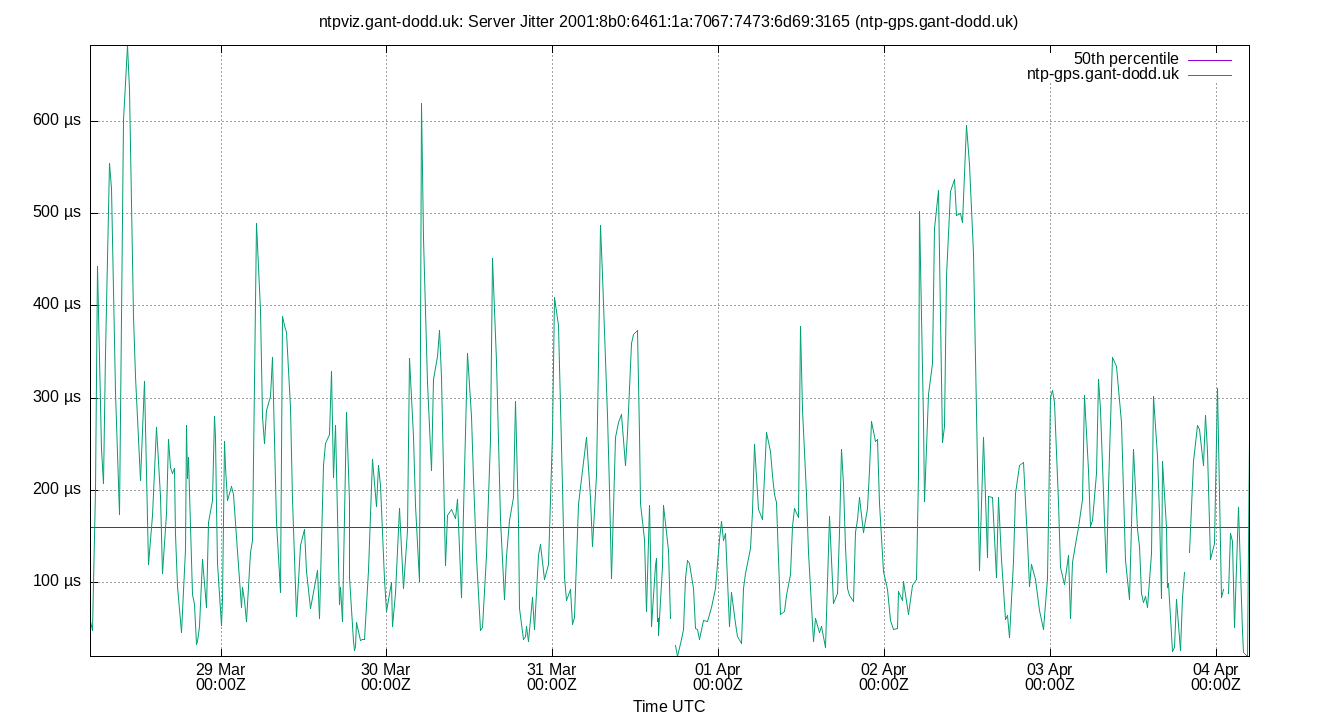Select the 01 Apr 00:00Z tick label
The height and width of the screenshot is (720, 1340).
coord(716,676)
